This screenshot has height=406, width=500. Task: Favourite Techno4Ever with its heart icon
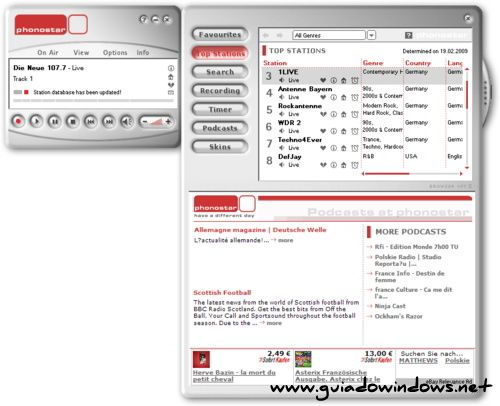[323, 148]
